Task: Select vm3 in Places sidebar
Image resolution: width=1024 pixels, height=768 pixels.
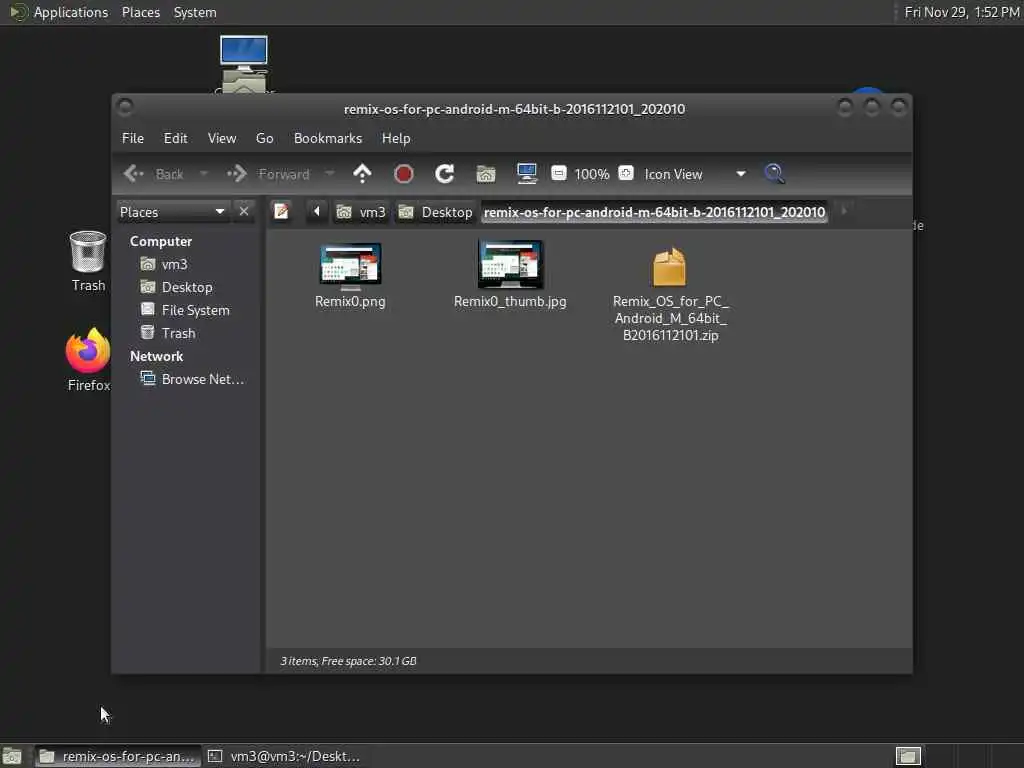Action: point(174,264)
